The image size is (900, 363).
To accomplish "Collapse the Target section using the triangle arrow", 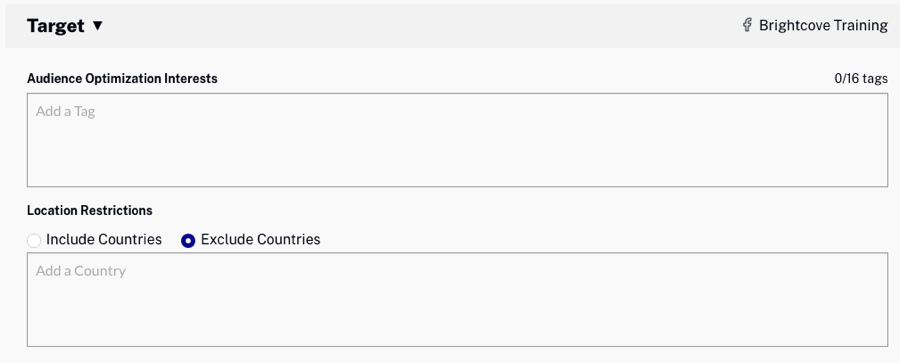I will tap(97, 26).
